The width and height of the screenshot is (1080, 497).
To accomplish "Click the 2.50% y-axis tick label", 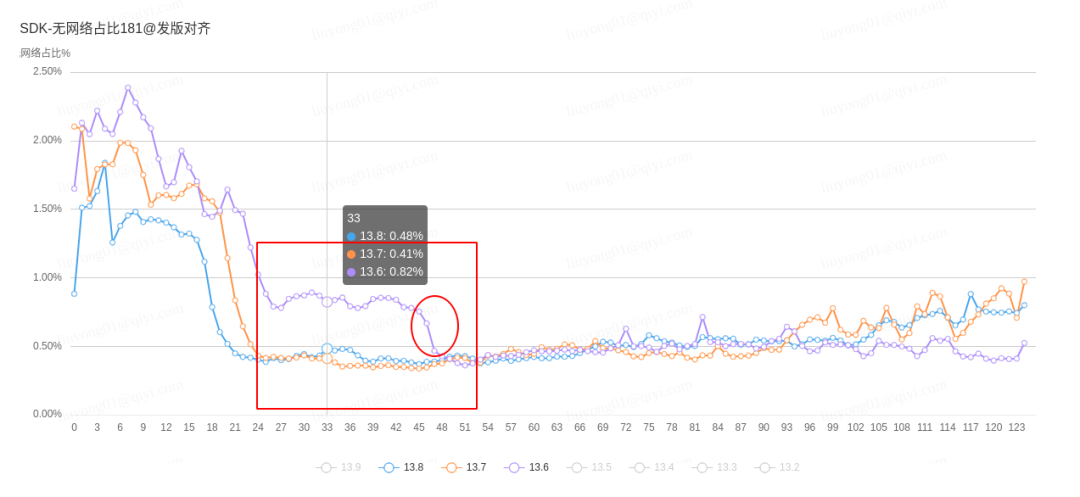I will tap(48, 72).
